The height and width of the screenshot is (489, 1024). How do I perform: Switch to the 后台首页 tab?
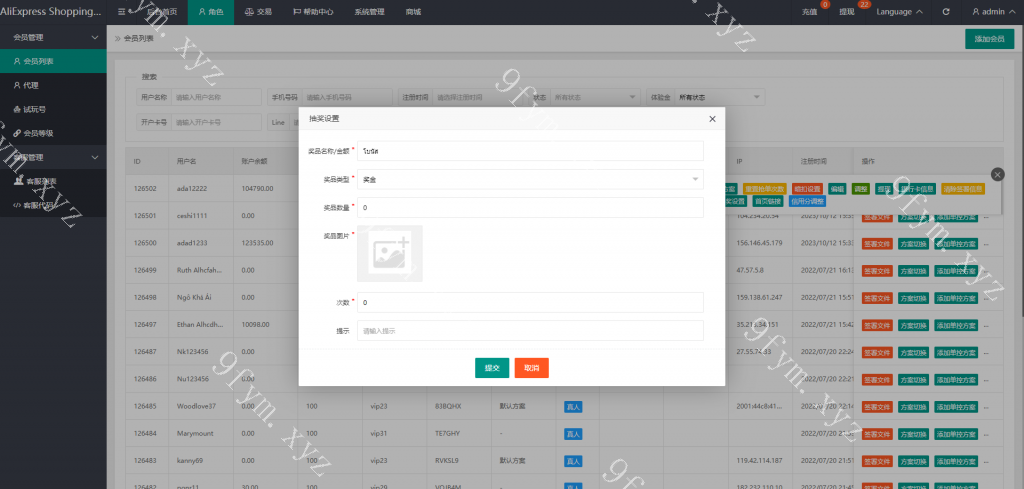pos(161,12)
